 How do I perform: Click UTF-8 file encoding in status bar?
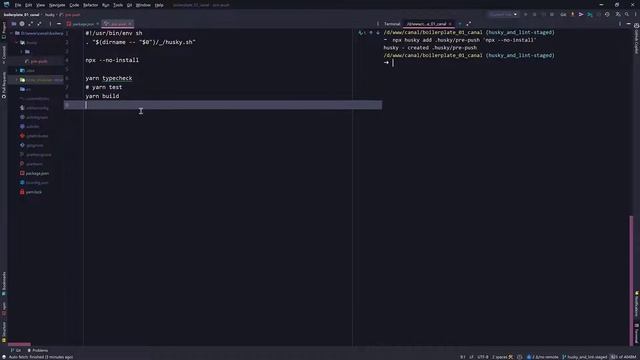[483, 357]
